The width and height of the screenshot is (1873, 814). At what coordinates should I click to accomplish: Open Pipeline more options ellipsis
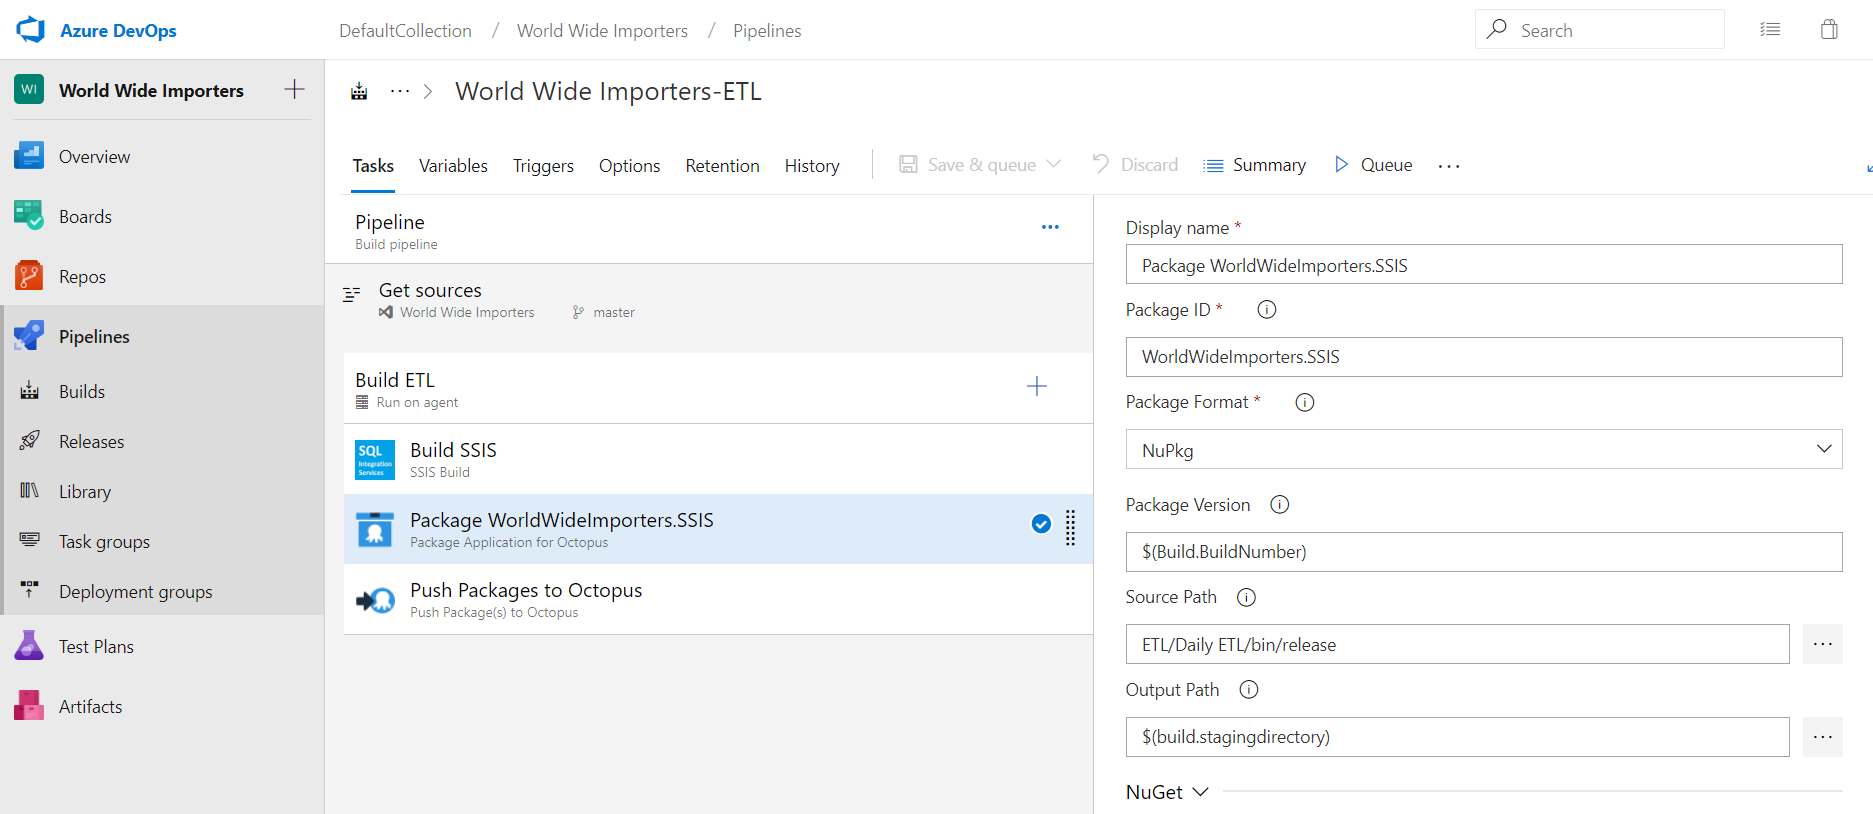tap(1050, 227)
